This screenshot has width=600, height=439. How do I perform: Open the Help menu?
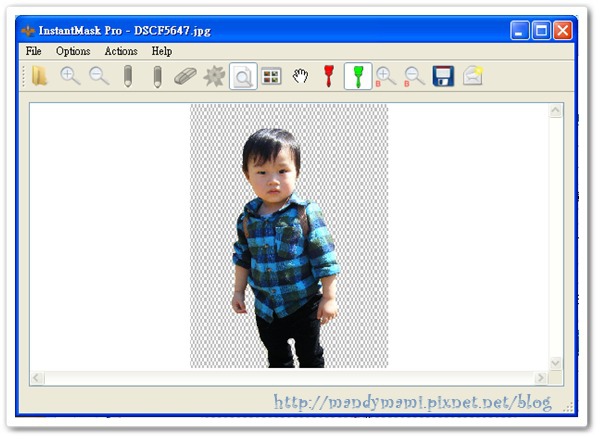click(161, 51)
